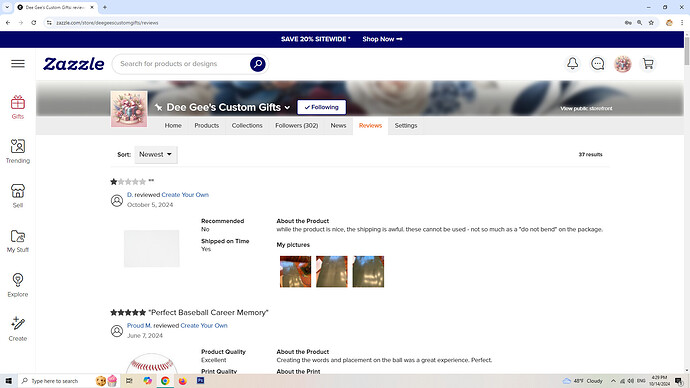Open the account profile avatar
This screenshot has height=388, width=690.
click(x=623, y=64)
